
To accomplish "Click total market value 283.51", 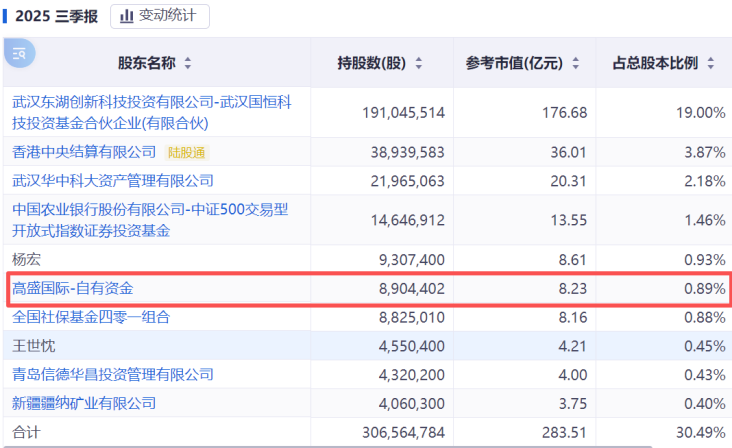I will (564, 432).
